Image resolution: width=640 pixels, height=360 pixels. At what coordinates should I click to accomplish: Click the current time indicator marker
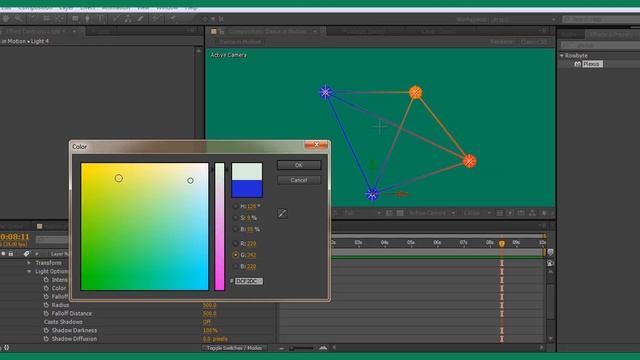502,244
